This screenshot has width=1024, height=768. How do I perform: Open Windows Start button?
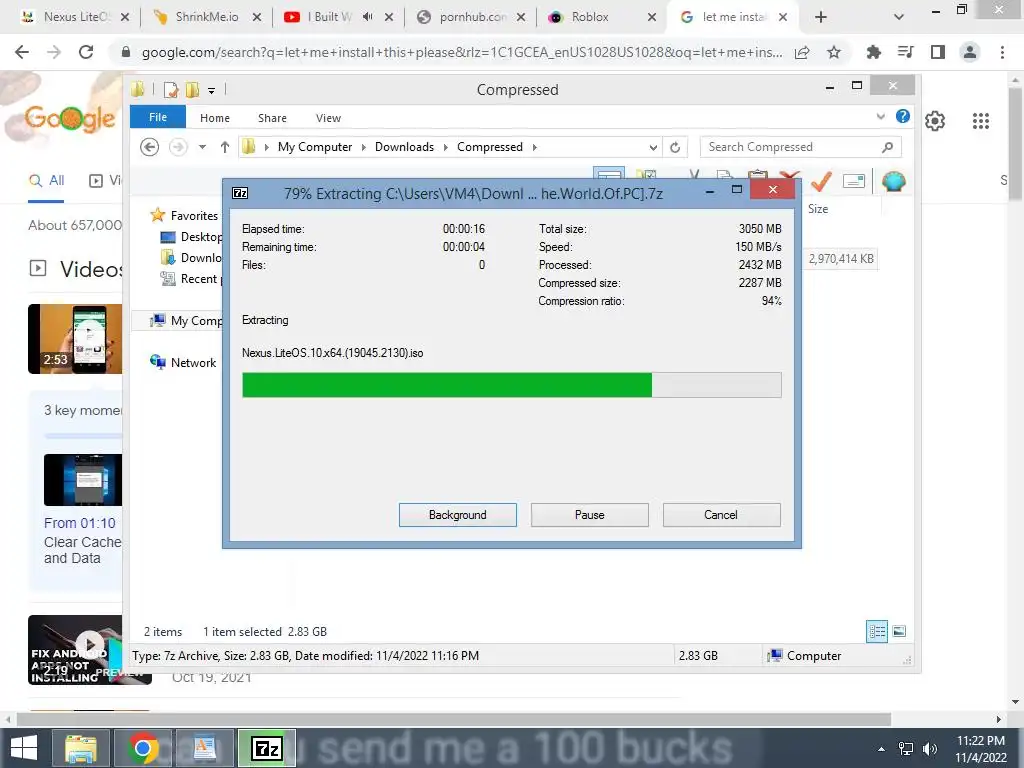tap(24, 748)
